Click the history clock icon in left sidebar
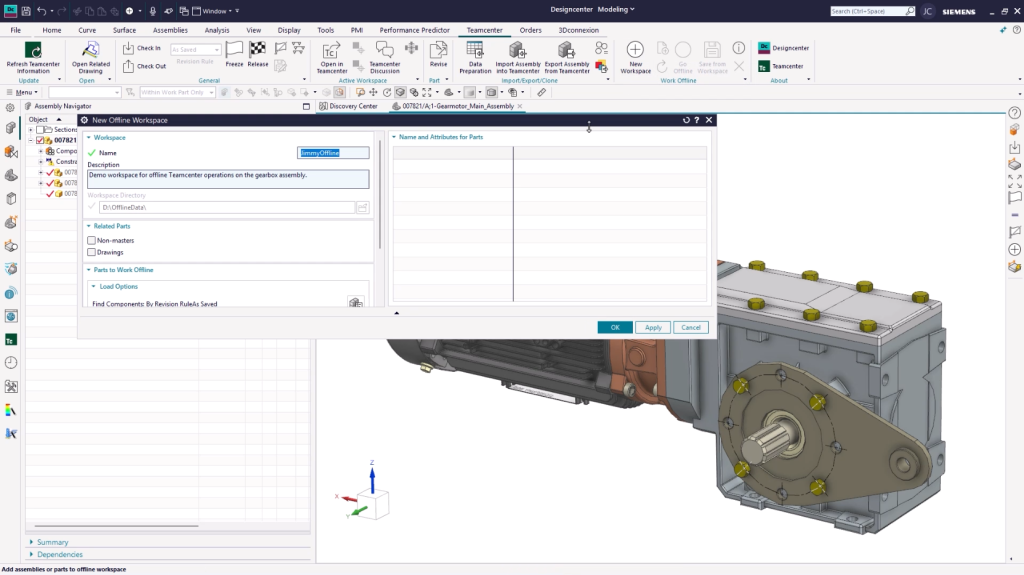 pyautogui.click(x=10, y=363)
